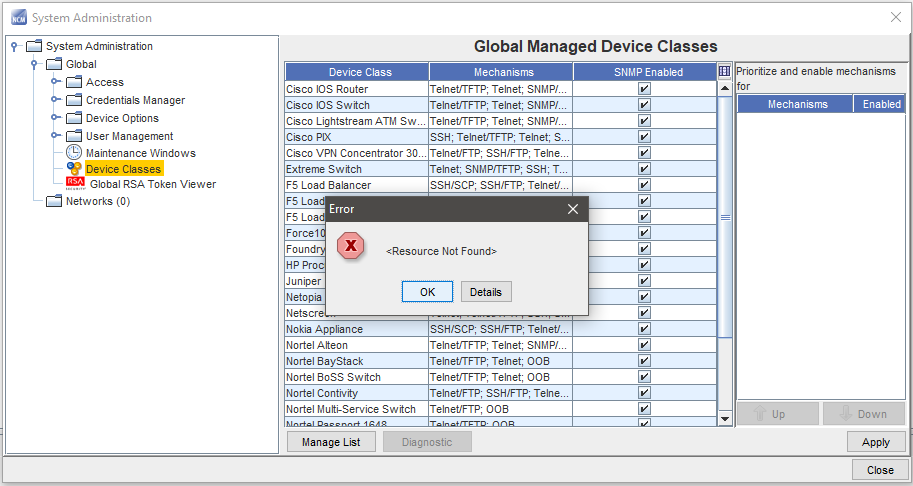Viewport: 913px width, 486px height.
Task: Expand the Access tree node
Action: (55, 82)
